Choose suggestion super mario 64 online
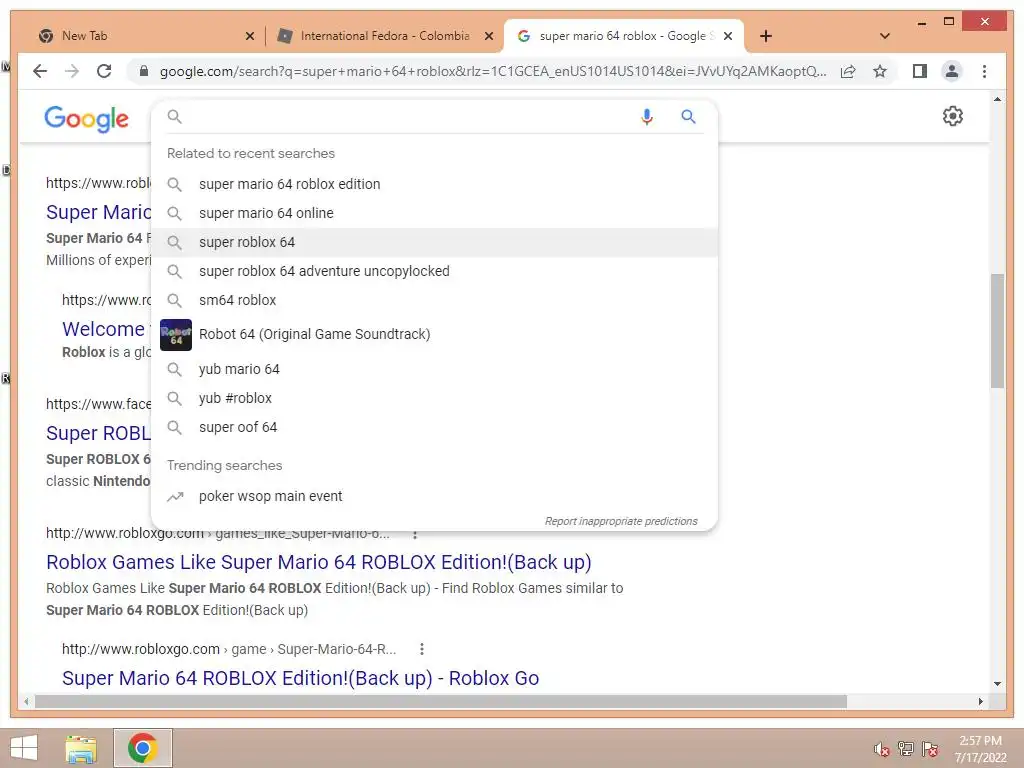1024x768 pixels. [x=434, y=213]
